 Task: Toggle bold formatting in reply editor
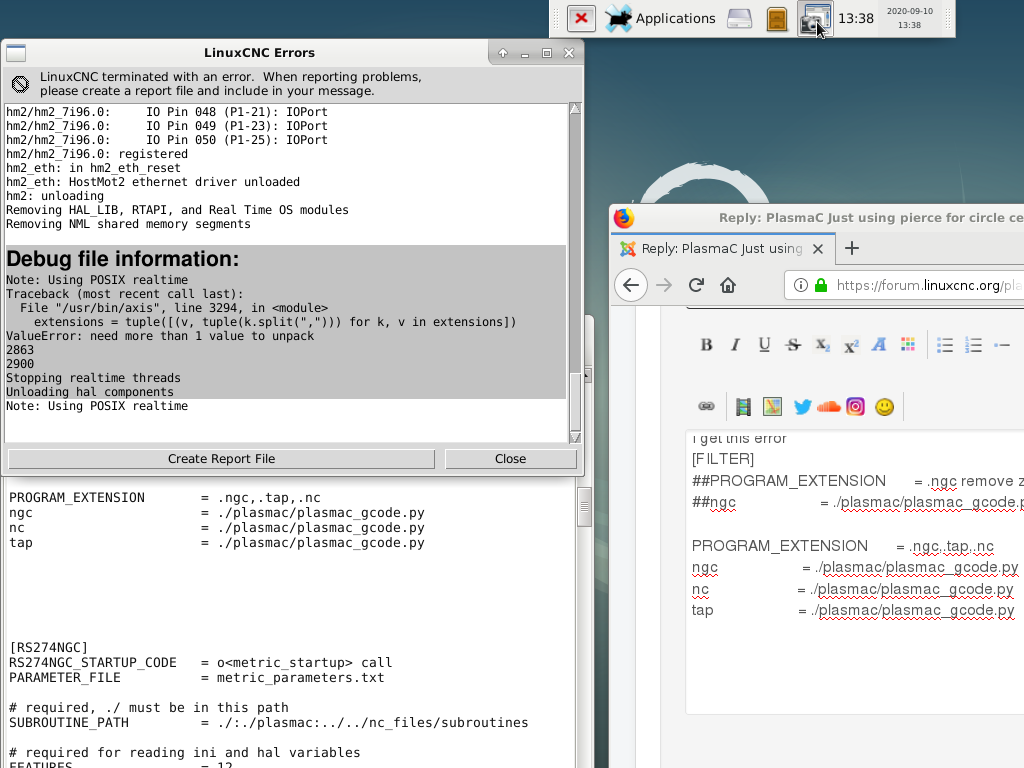pos(706,345)
